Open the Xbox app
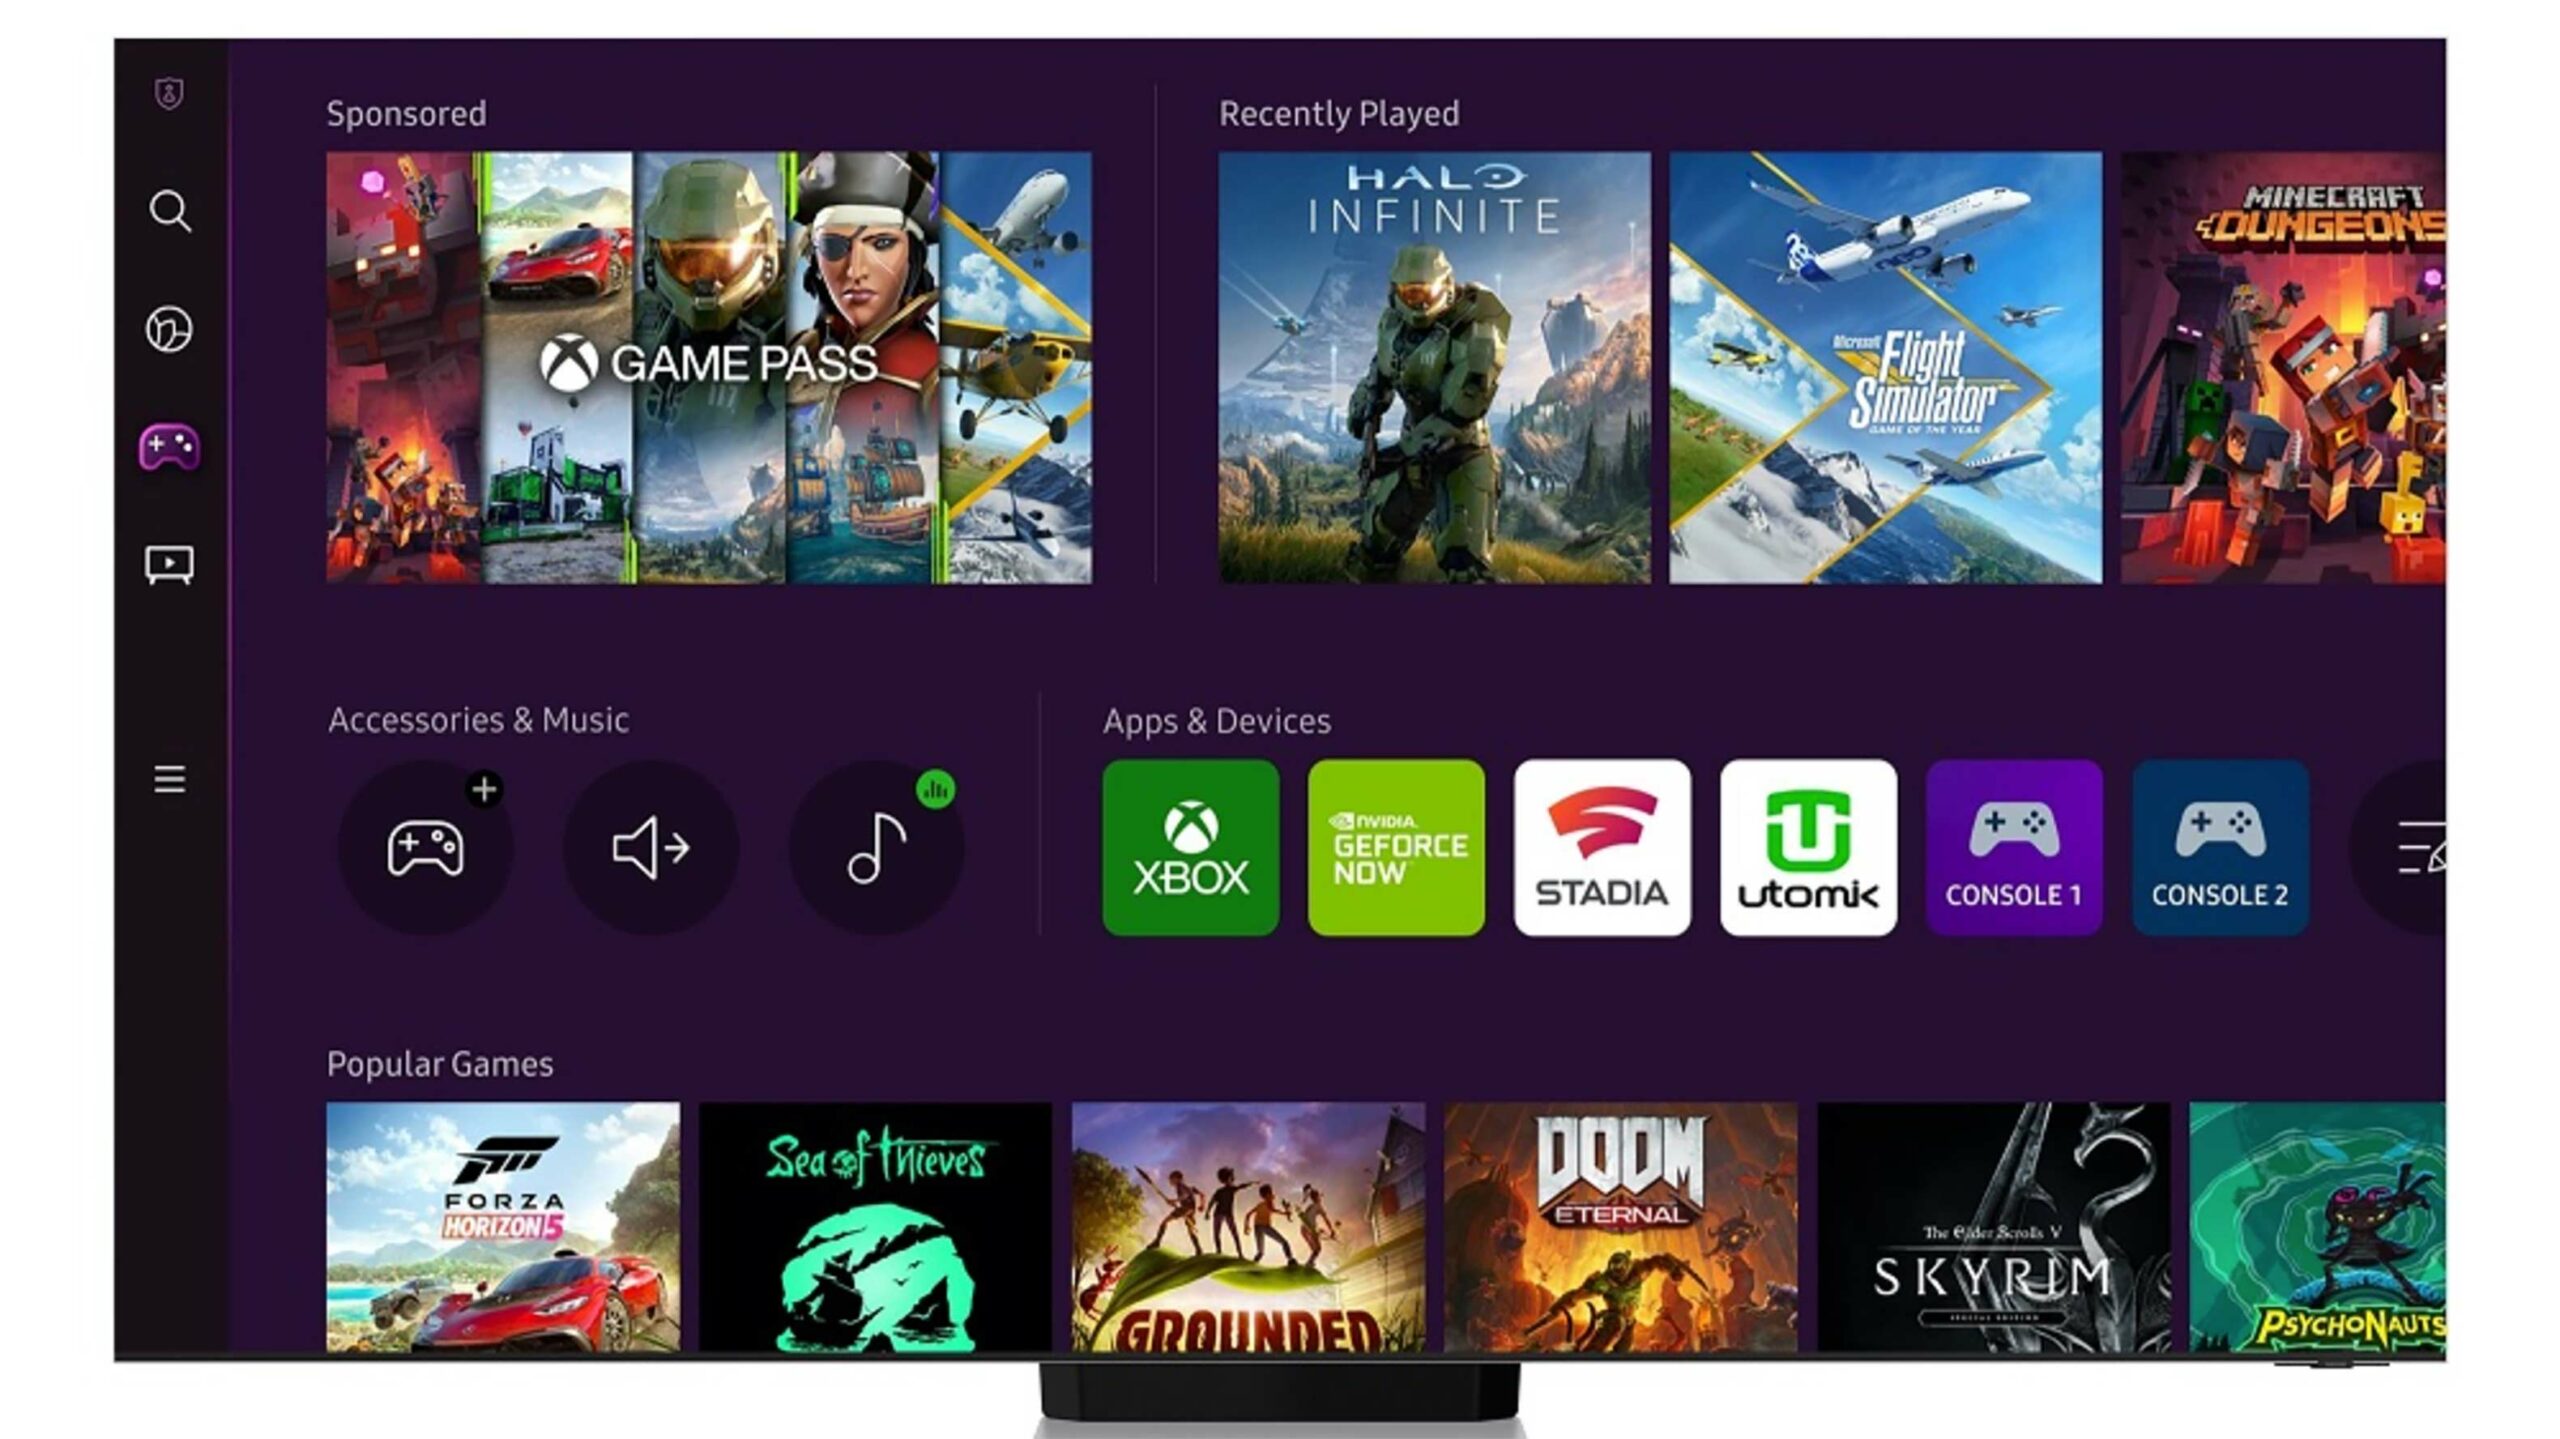The height and width of the screenshot is (1439, 2560). 1190,846
